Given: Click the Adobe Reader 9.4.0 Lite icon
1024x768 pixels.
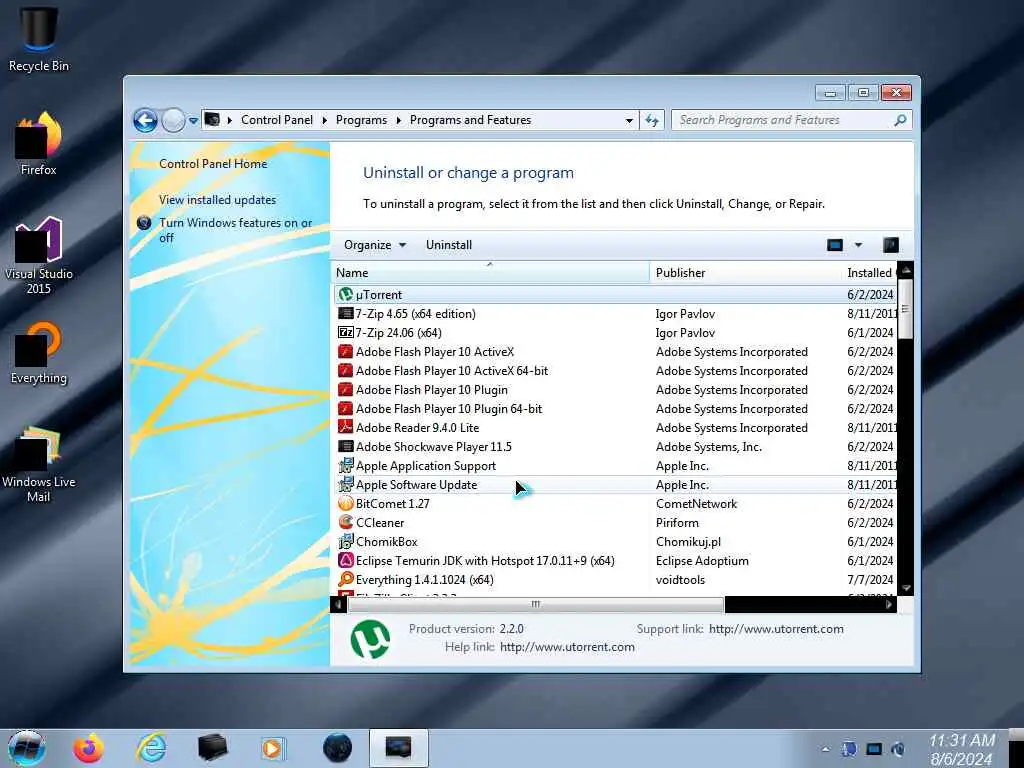Looking at the screenshot, I should click(345, 428).
